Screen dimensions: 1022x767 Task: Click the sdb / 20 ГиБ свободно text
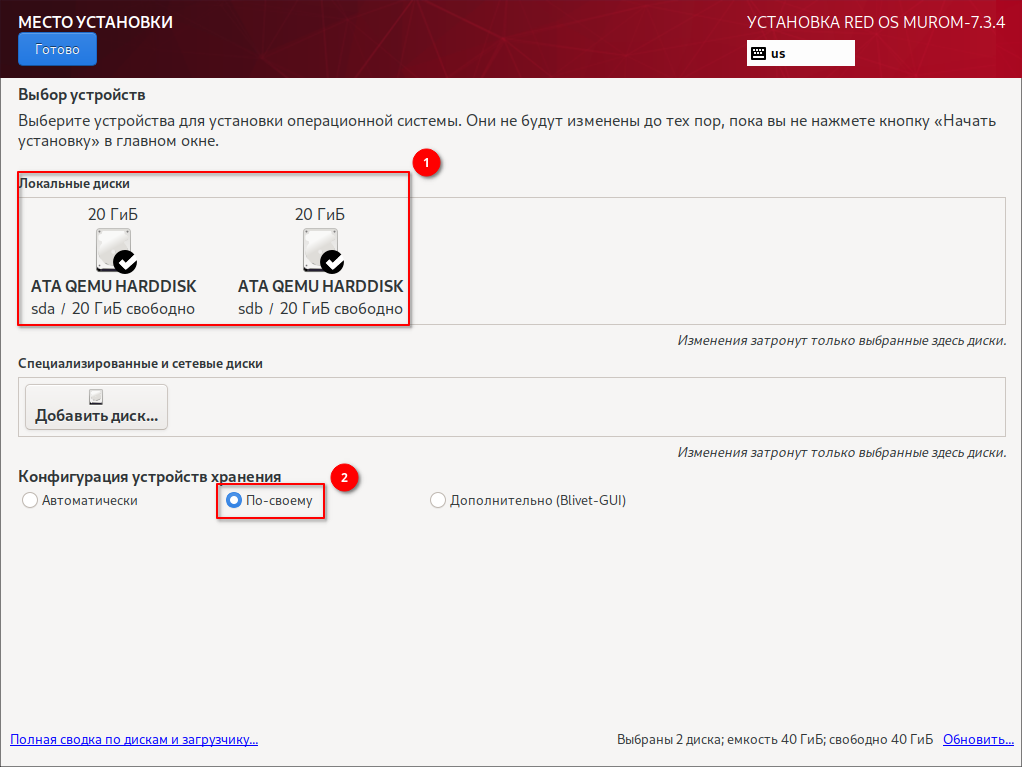pyautogui.click(x=320, y=309)
